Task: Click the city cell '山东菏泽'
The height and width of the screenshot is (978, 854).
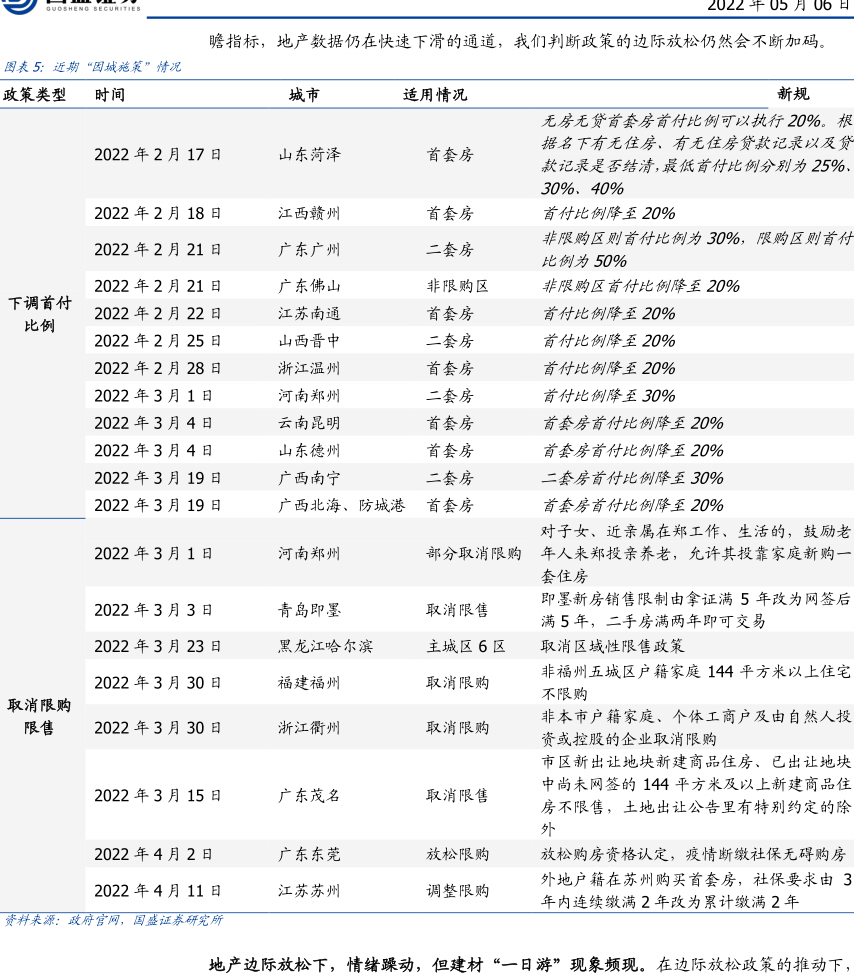Action: [309, 155]
